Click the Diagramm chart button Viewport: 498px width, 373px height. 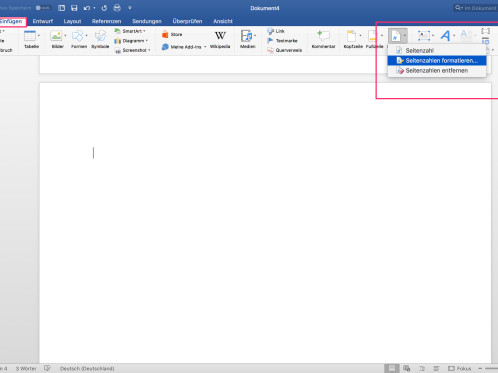[131, 41]
